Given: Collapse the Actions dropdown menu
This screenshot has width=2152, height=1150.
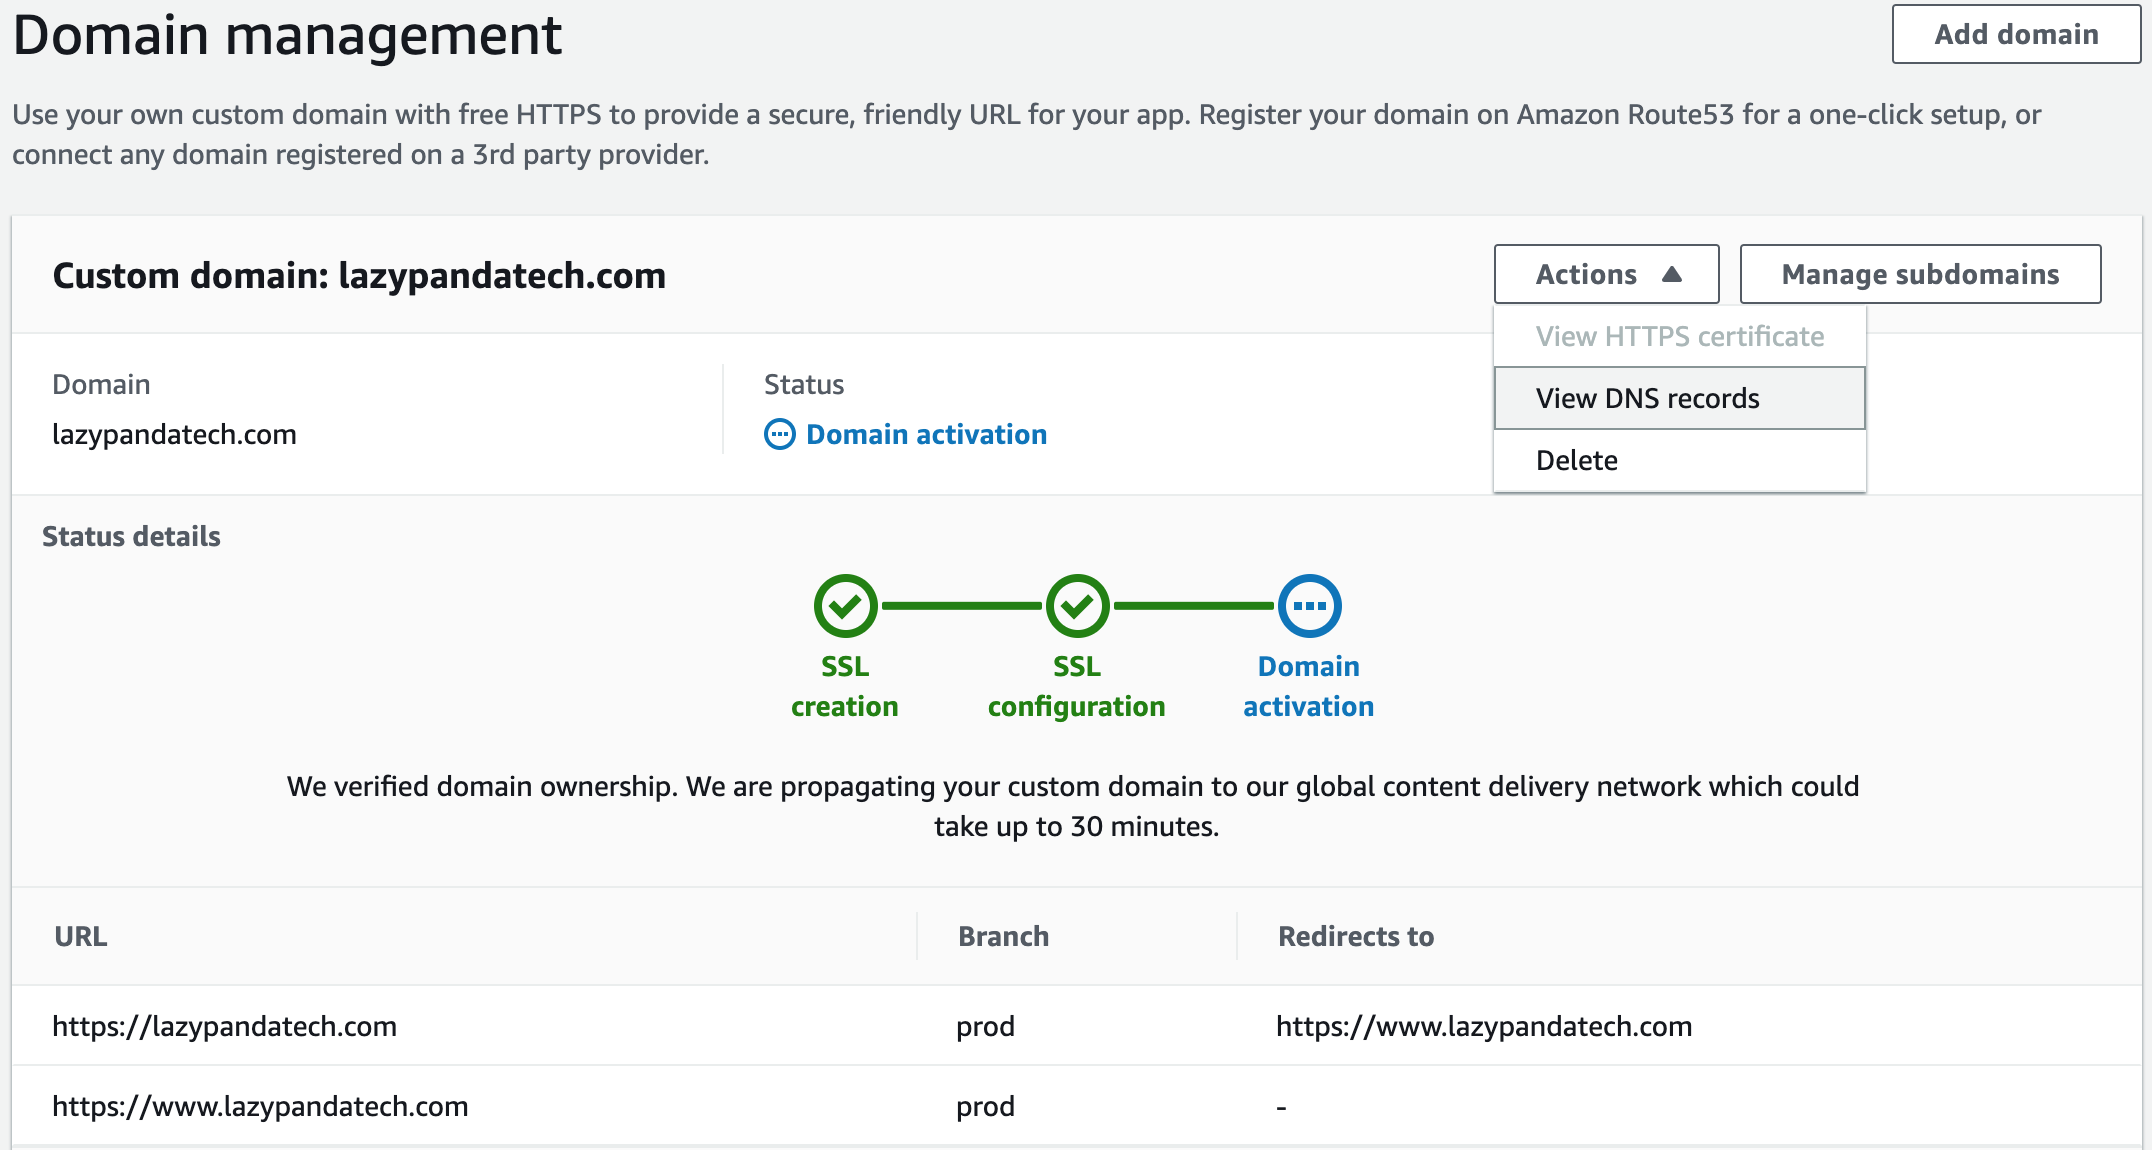Looking at the screenshot, I should pos(1606,274).
